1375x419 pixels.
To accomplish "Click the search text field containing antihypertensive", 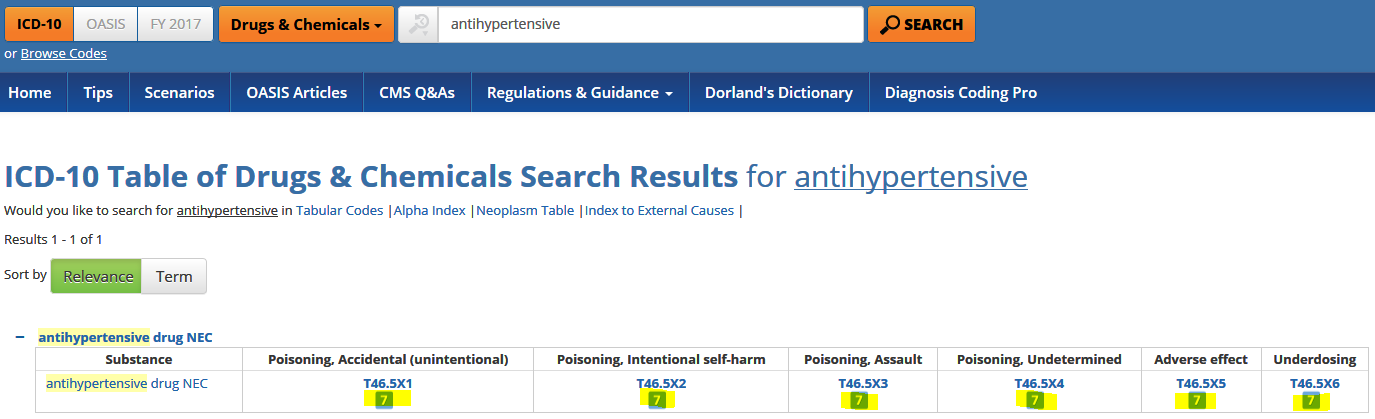I will coord(650,25).
